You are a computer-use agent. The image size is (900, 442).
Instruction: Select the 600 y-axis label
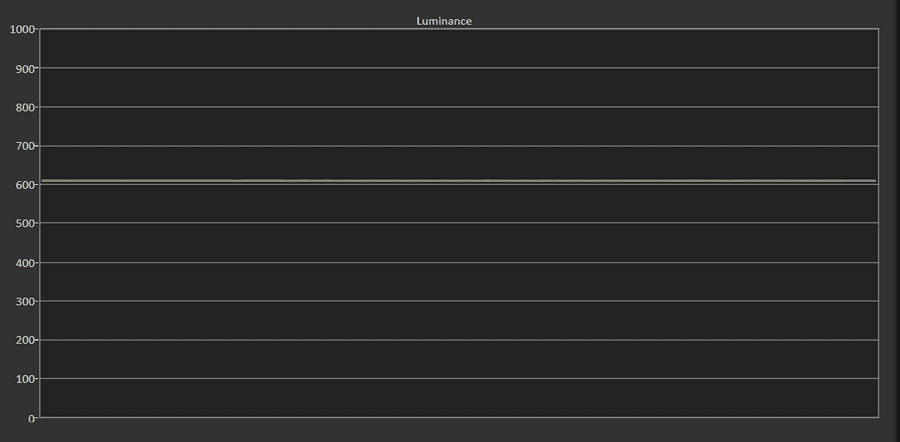tap(26, 185)
